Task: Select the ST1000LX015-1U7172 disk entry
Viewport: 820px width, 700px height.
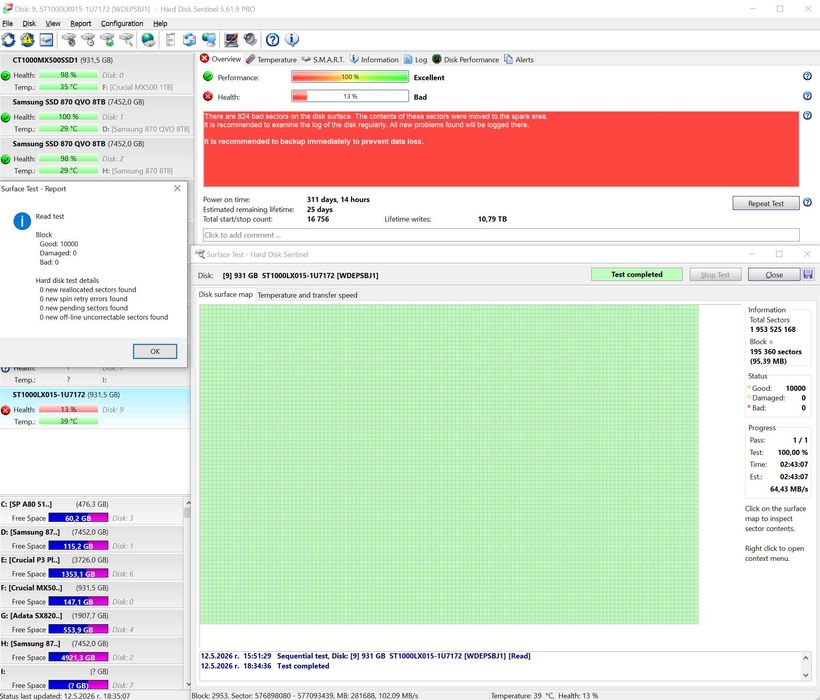Action: 95,408
